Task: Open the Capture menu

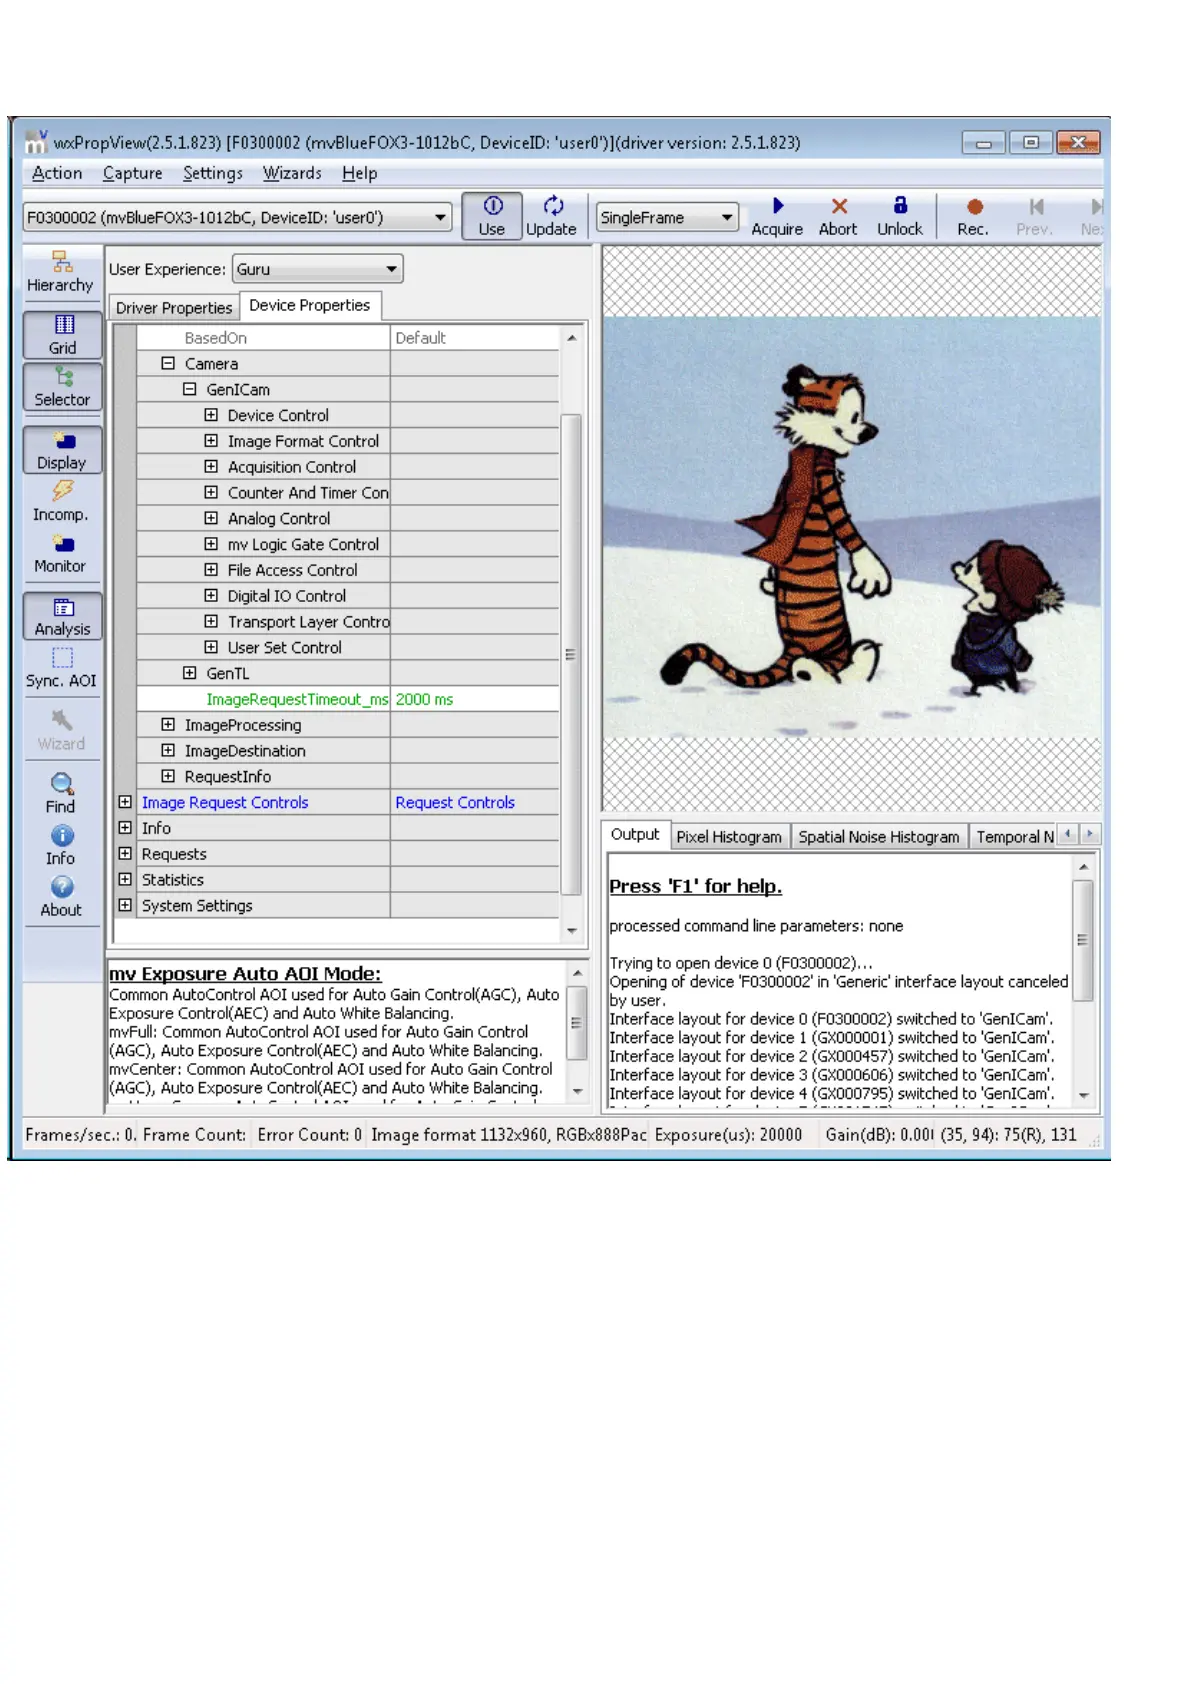Action: [x=132, y=173]
